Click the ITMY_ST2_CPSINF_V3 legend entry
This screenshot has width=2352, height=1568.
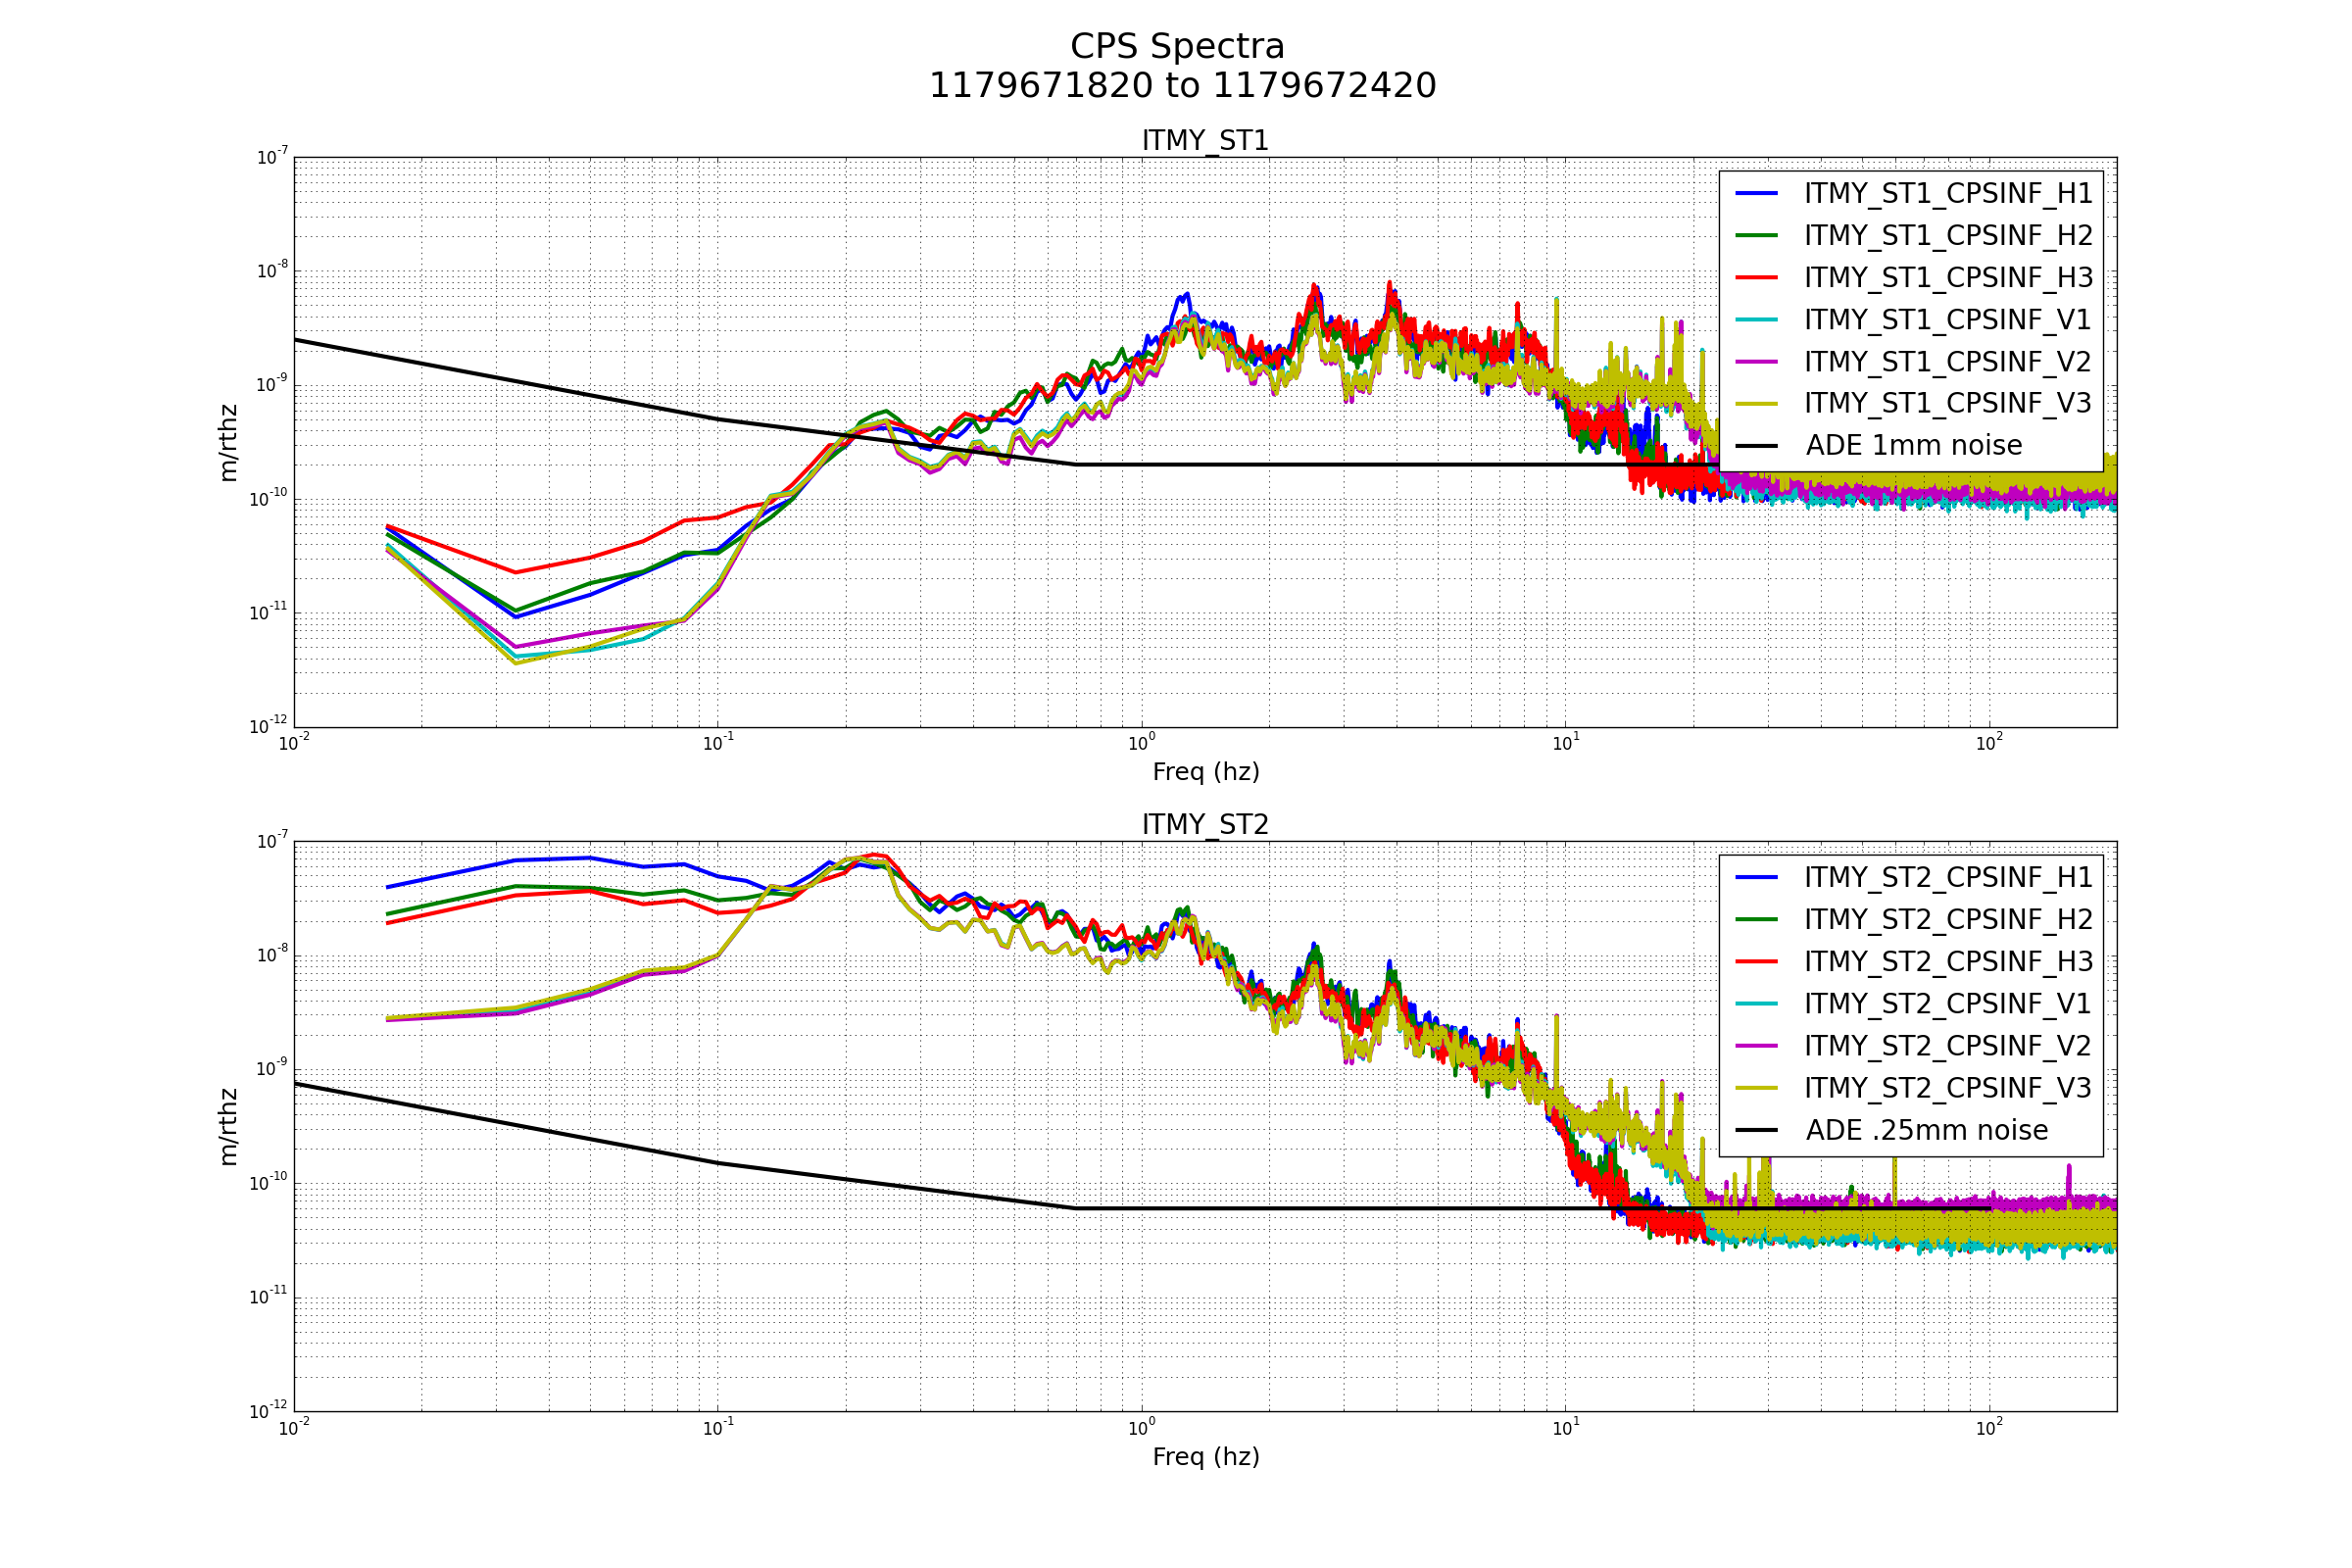(x=1947, y=1088)
